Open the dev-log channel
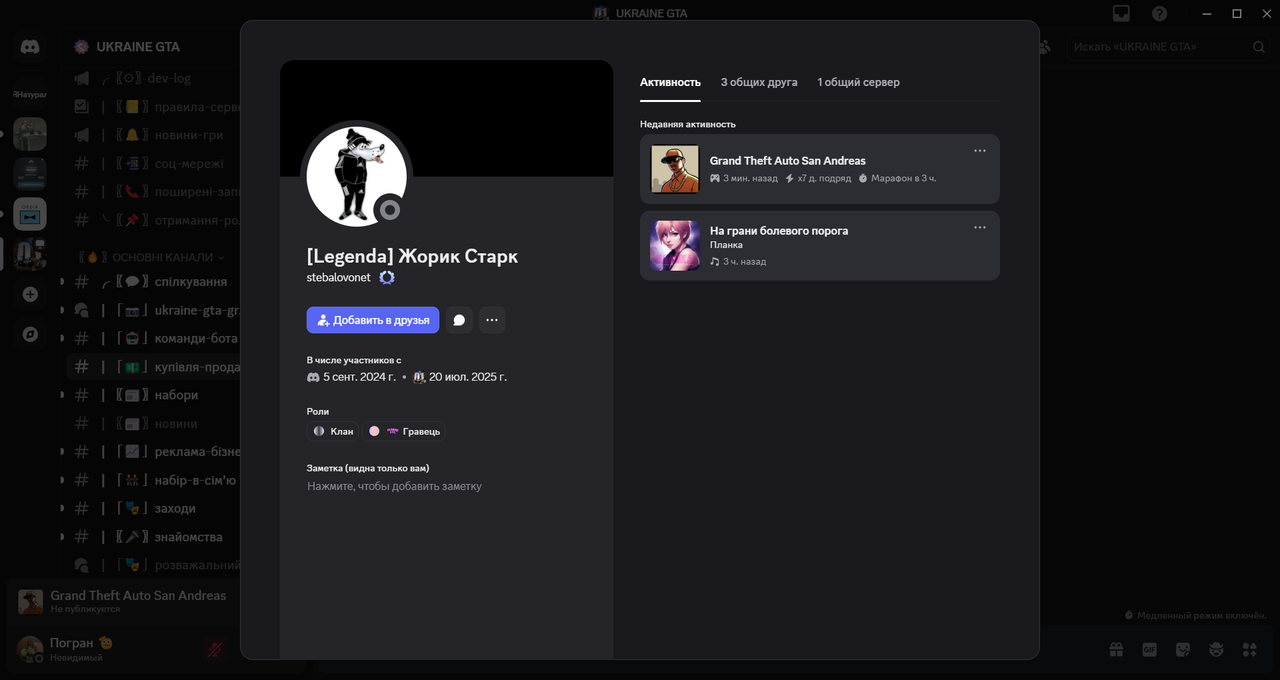Image resolution: width=1280 pixels, height=680 pixels. [x=168, y=78]
